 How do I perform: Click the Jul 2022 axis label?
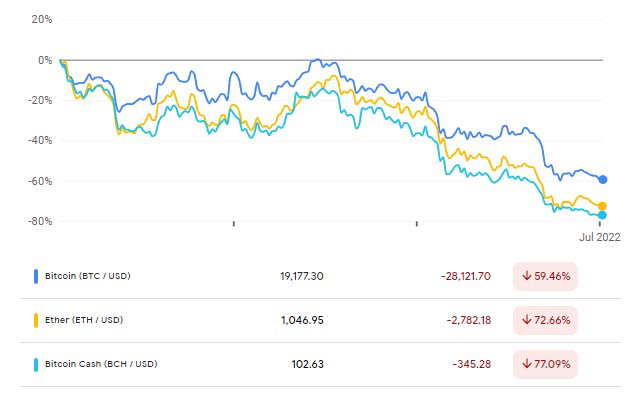(x=600, y=237)
